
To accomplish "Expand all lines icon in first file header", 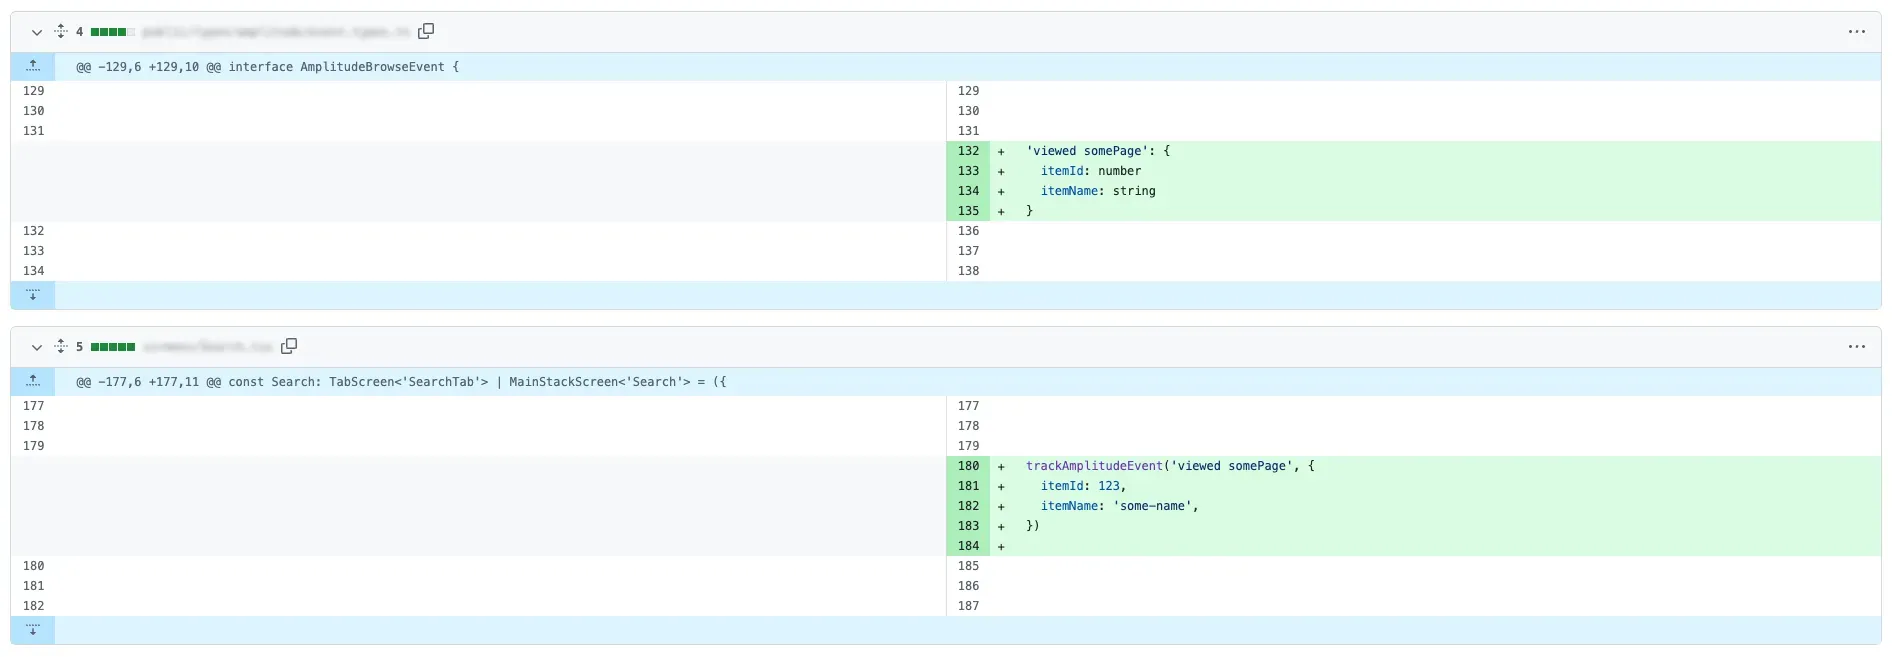I will click(x=61, y=31).
